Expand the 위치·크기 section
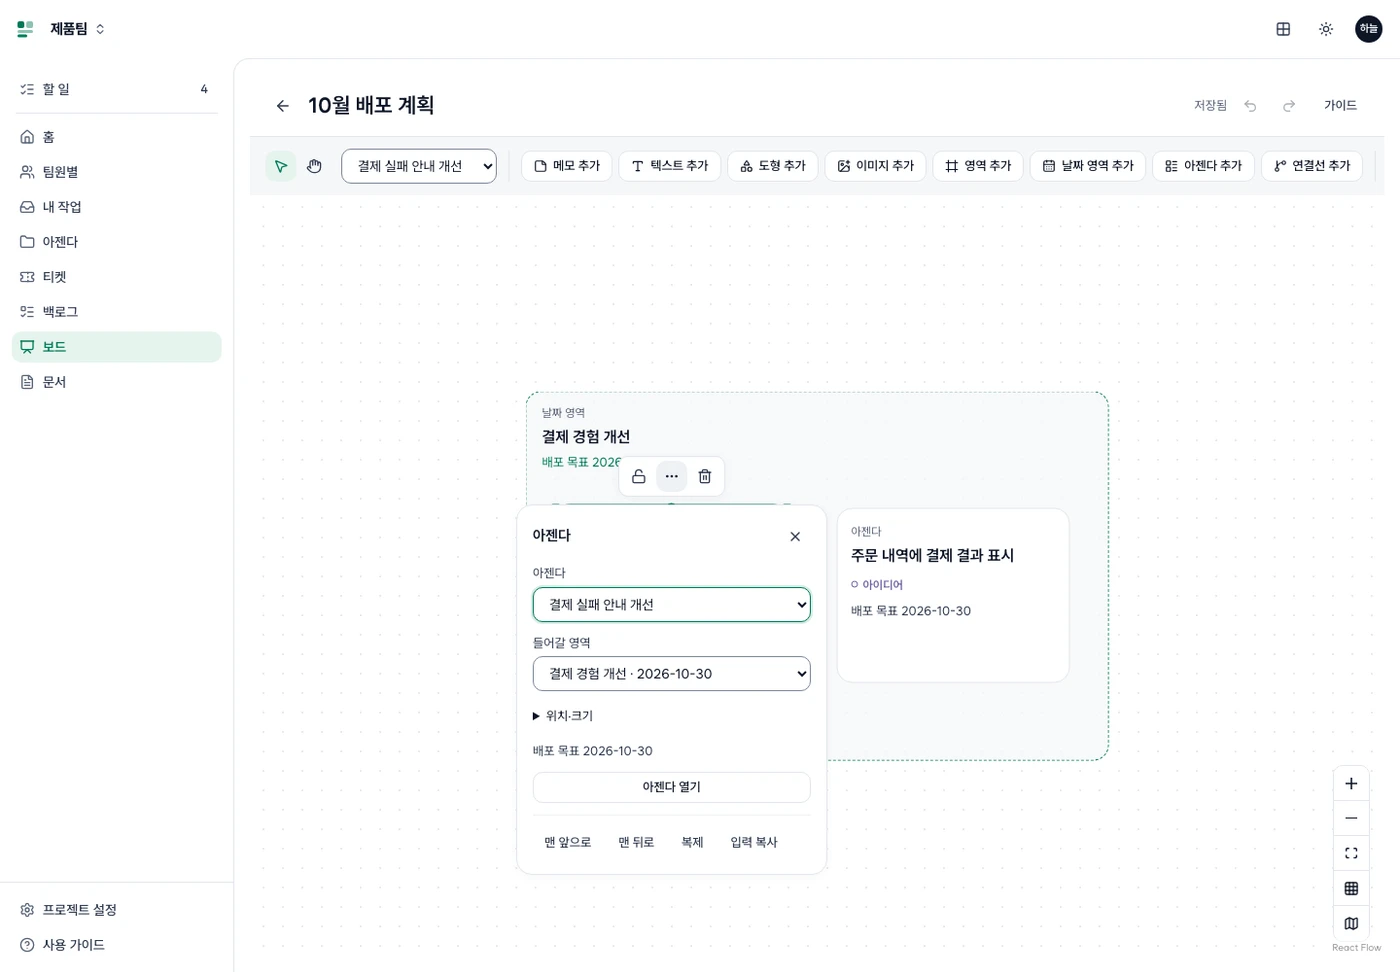The image size is (1400, 972). (563, 716)
